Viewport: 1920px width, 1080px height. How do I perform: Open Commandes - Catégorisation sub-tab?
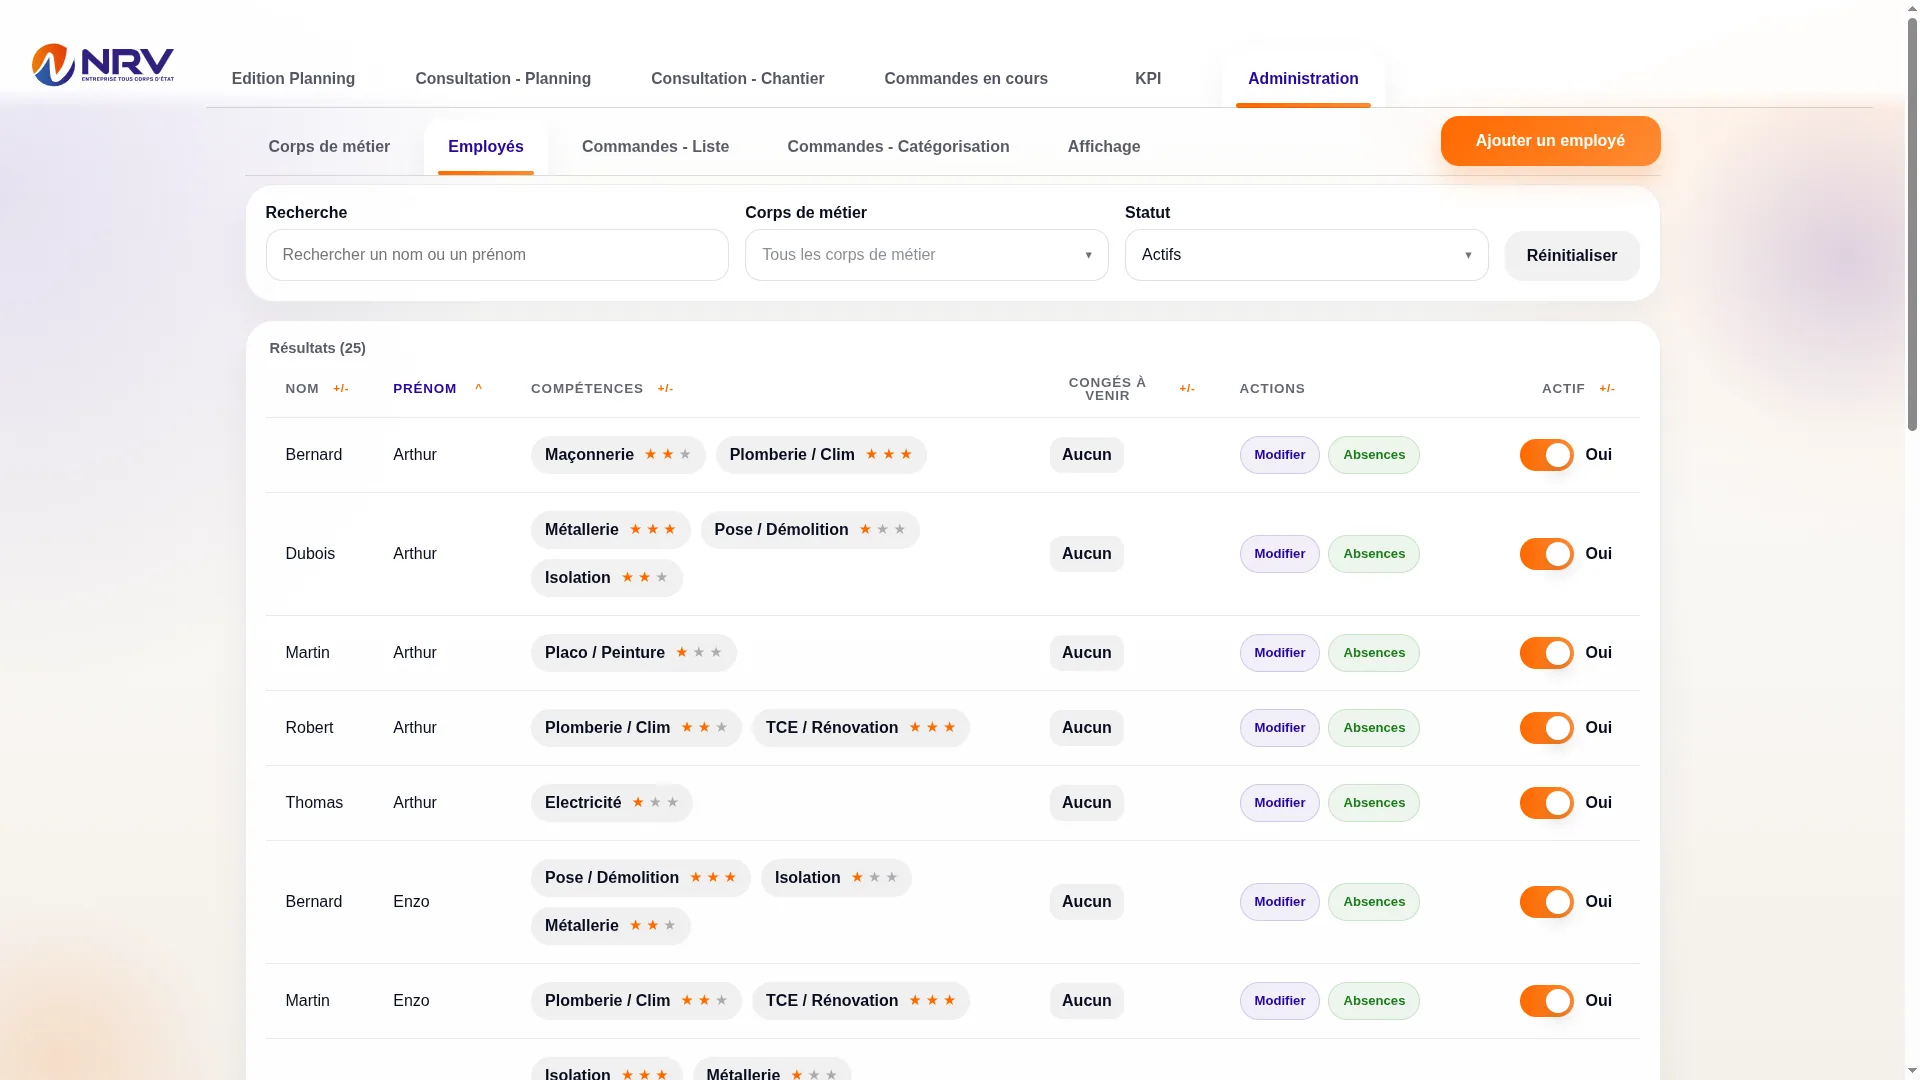(898, 147)
